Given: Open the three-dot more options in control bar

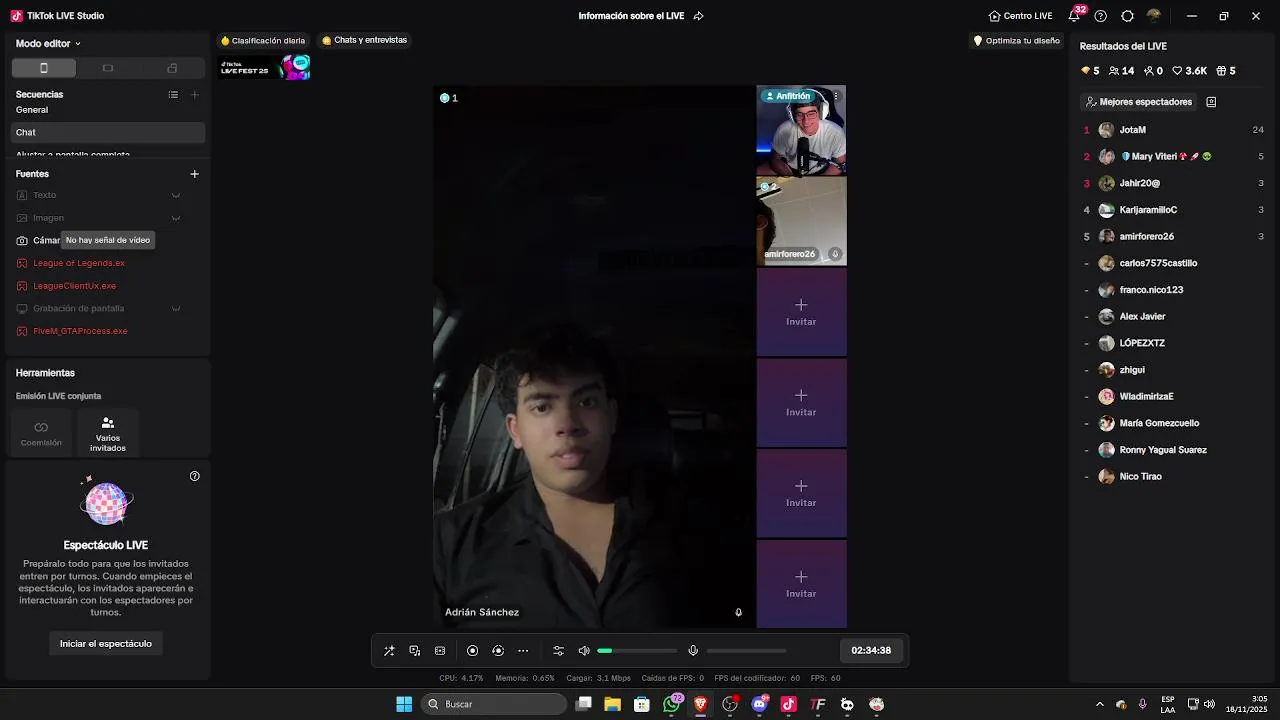Looking at the screenshot, I should (523, 651).
